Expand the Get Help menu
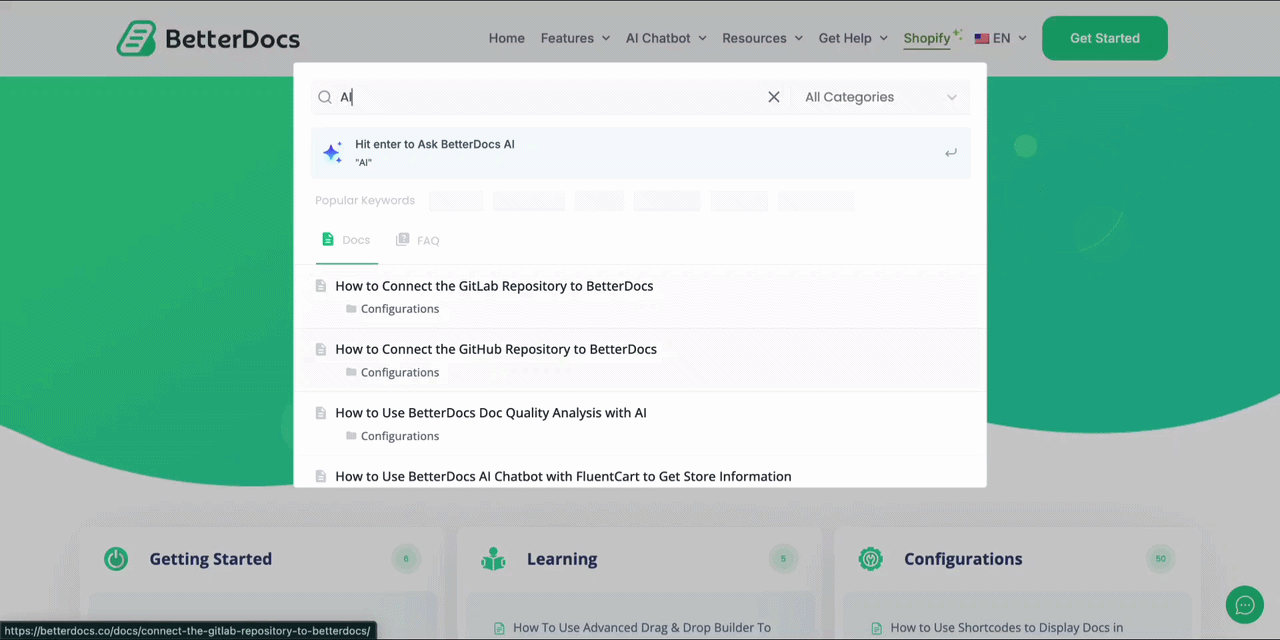Image resolution: width=1280 pixels, height=640 pixels. (853, 38)
